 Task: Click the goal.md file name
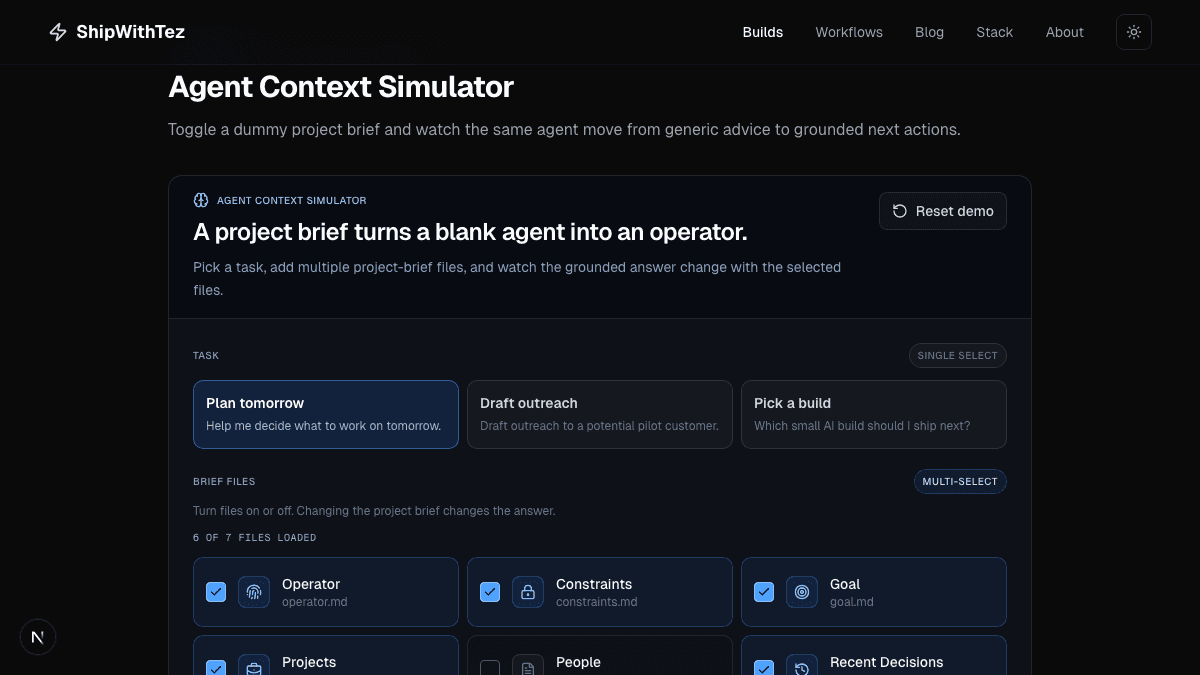click(x=852, y=602)
